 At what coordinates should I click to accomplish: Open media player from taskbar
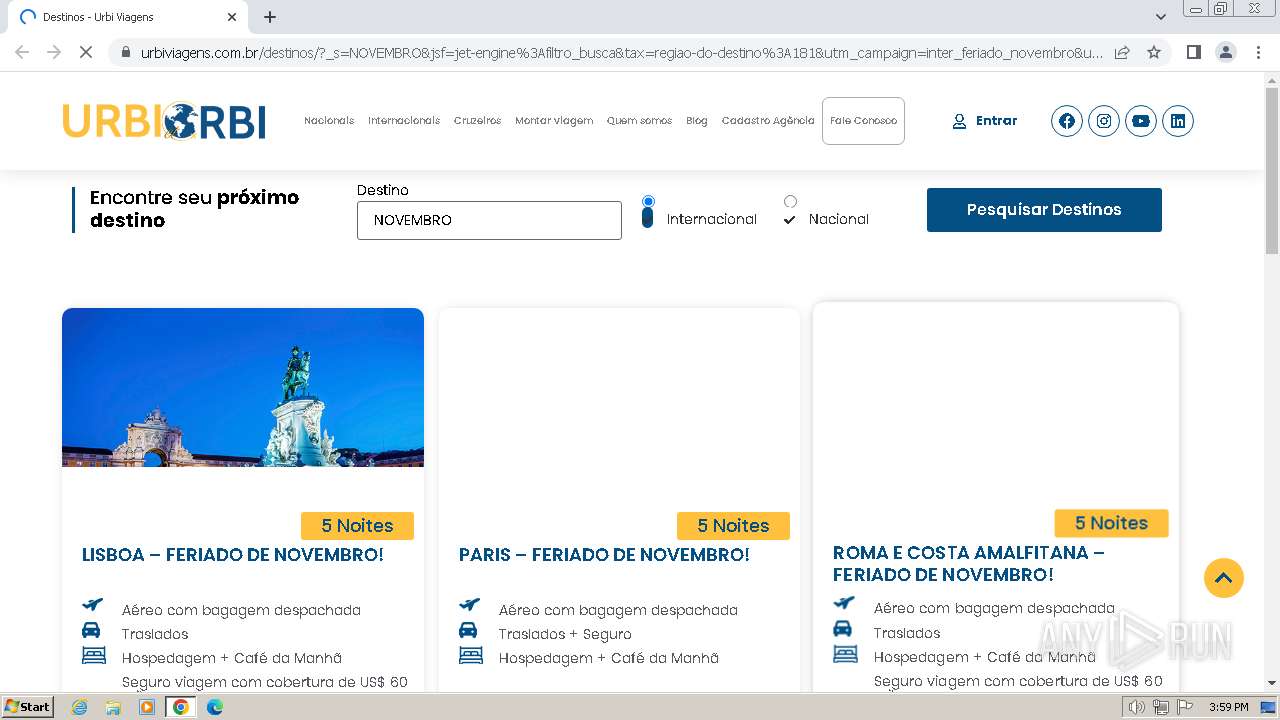pyautogui.click(x=147, y=707)
